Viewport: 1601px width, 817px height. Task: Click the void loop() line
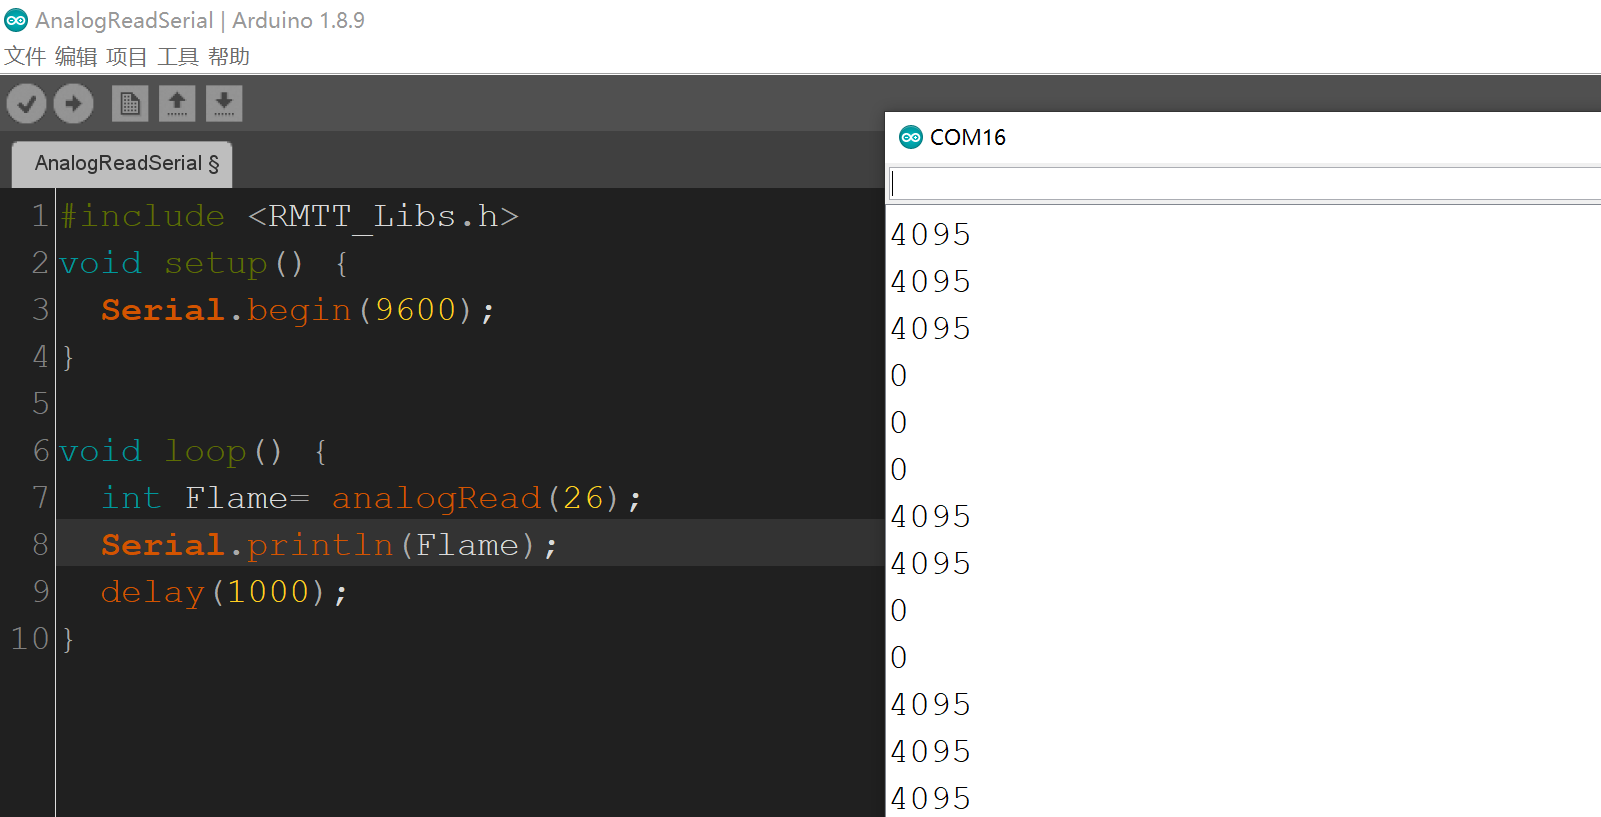193,451
